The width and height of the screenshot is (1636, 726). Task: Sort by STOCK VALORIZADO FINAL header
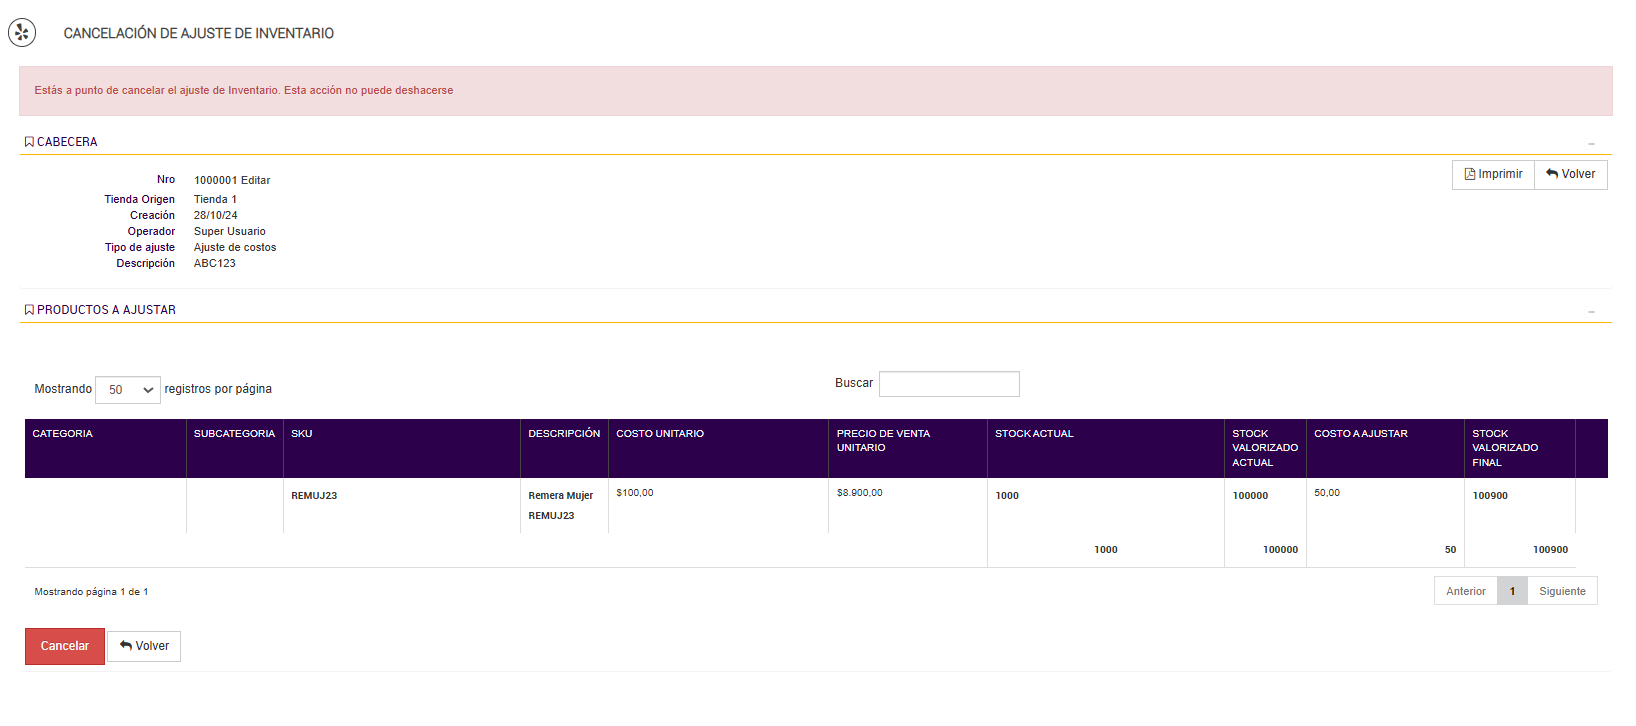(x=1520, y=448)
